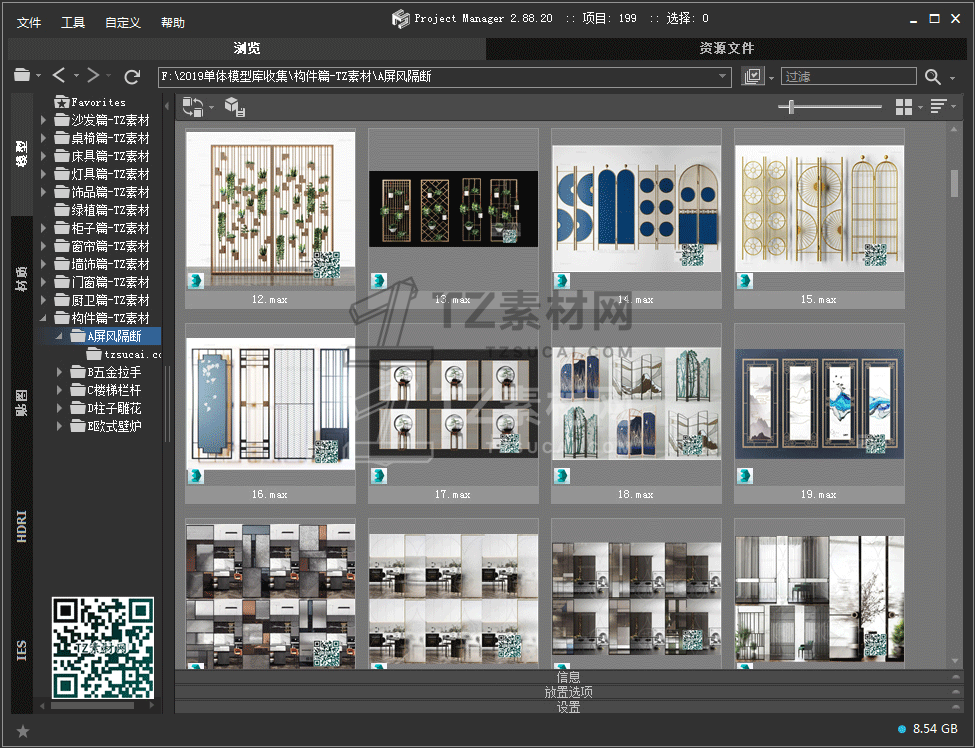The image size is (975, 748).
Task: Open the path address dropdown arrow
Action: [723, 76]
